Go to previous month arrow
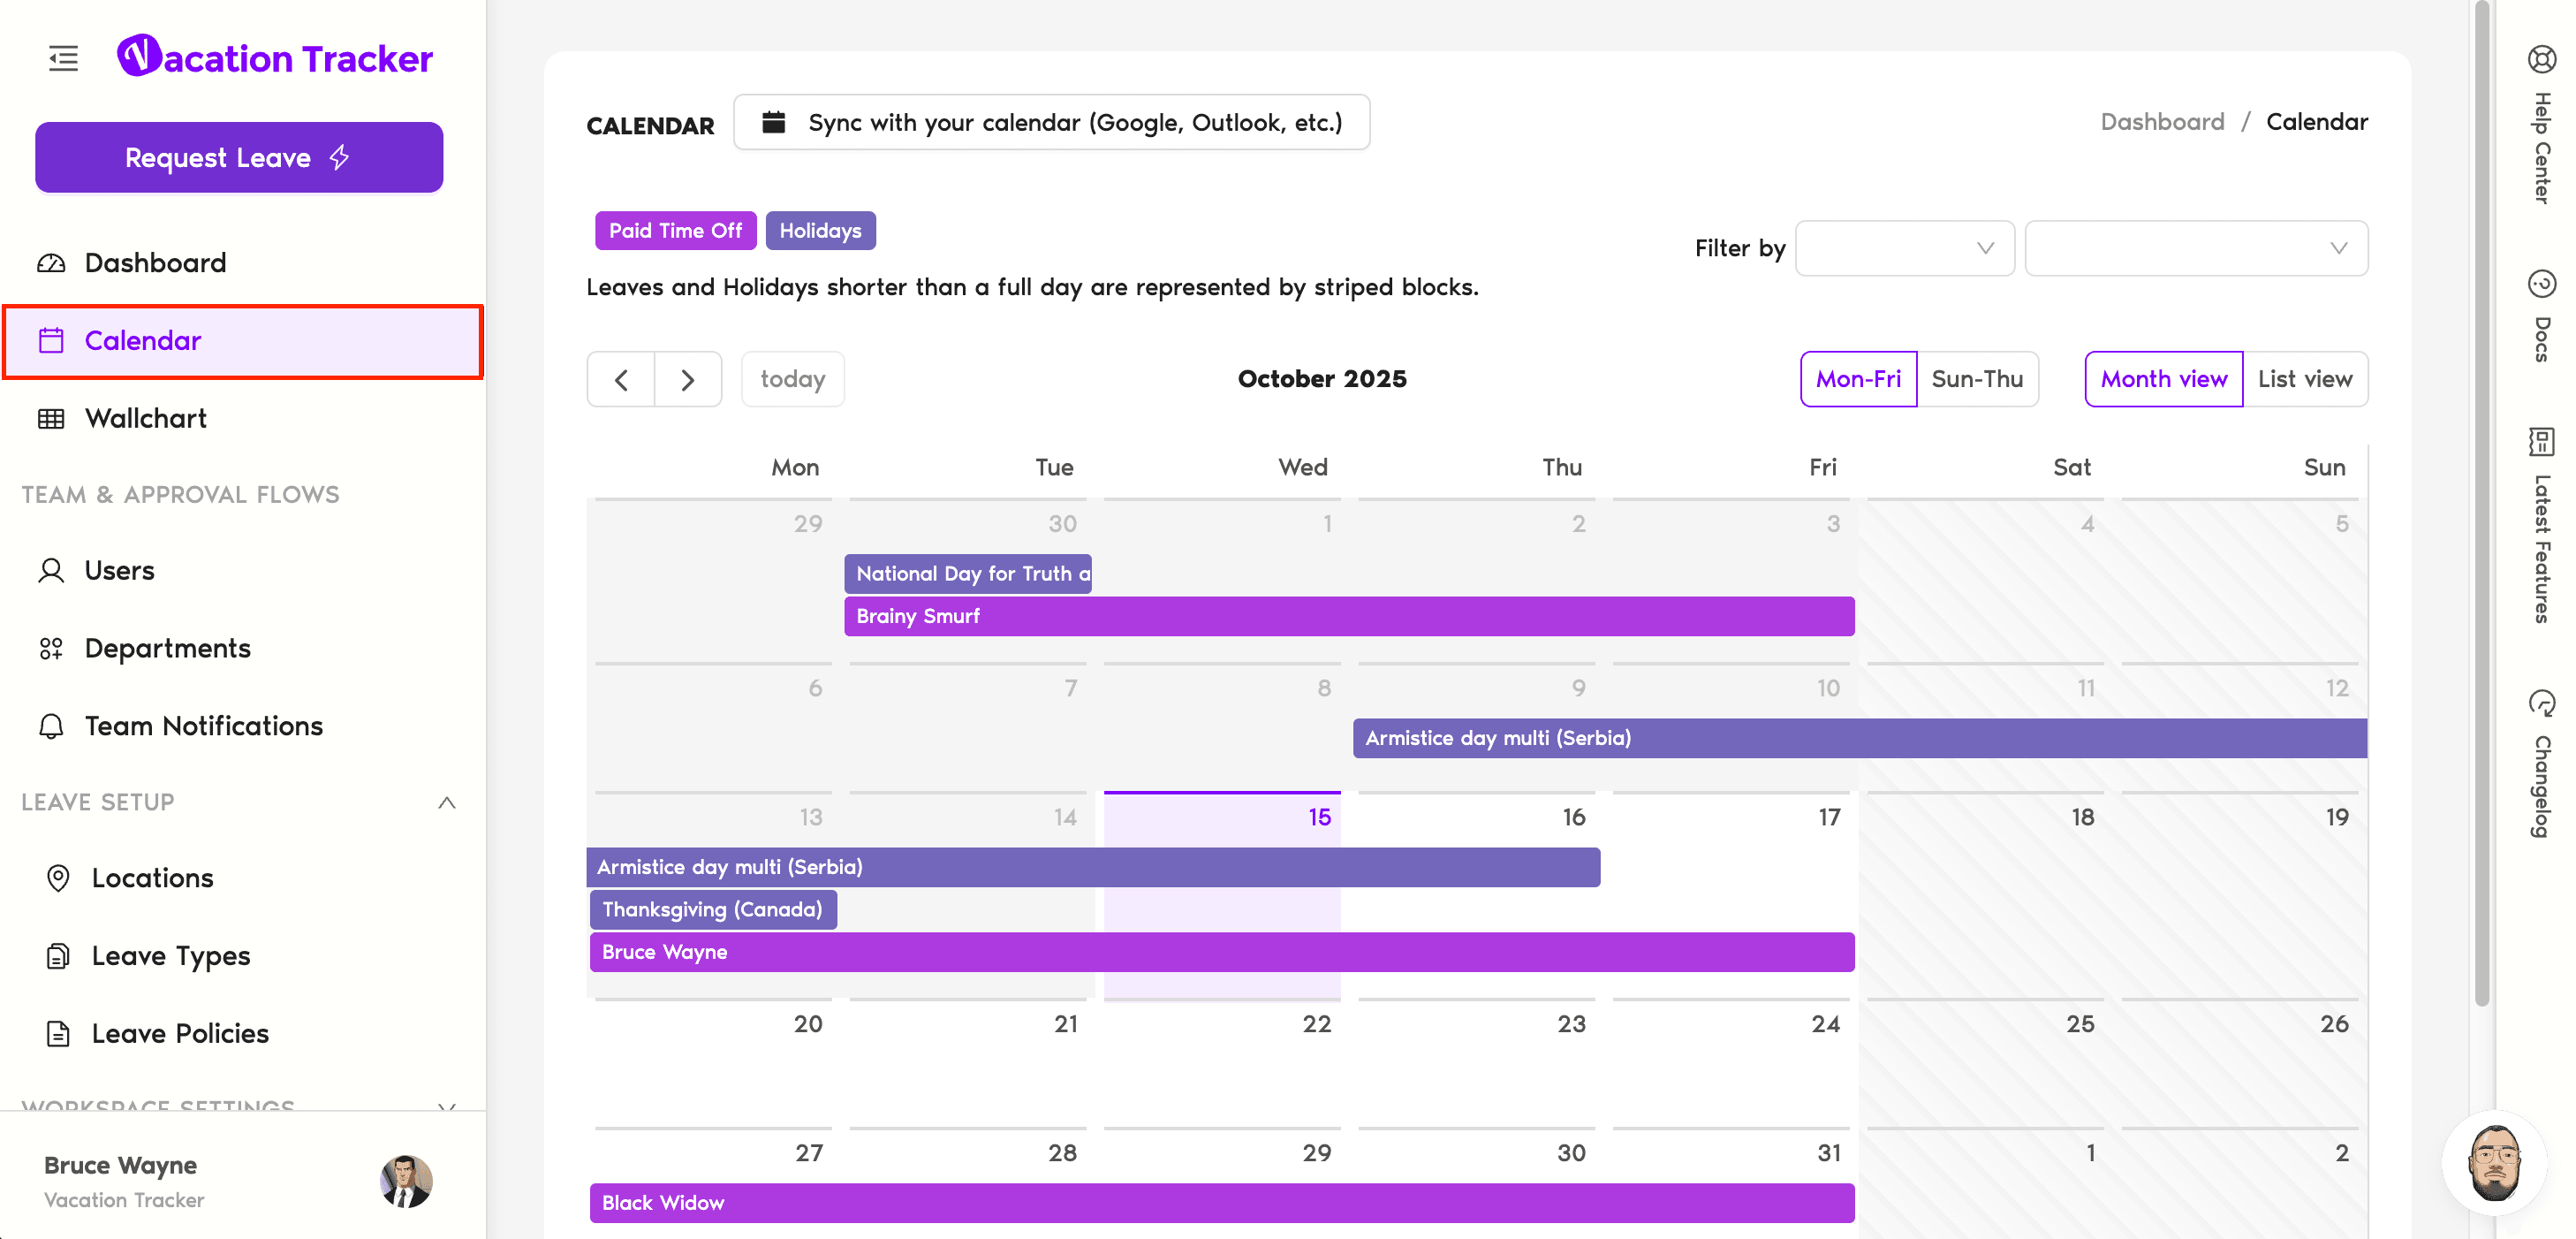 point(621,380)
